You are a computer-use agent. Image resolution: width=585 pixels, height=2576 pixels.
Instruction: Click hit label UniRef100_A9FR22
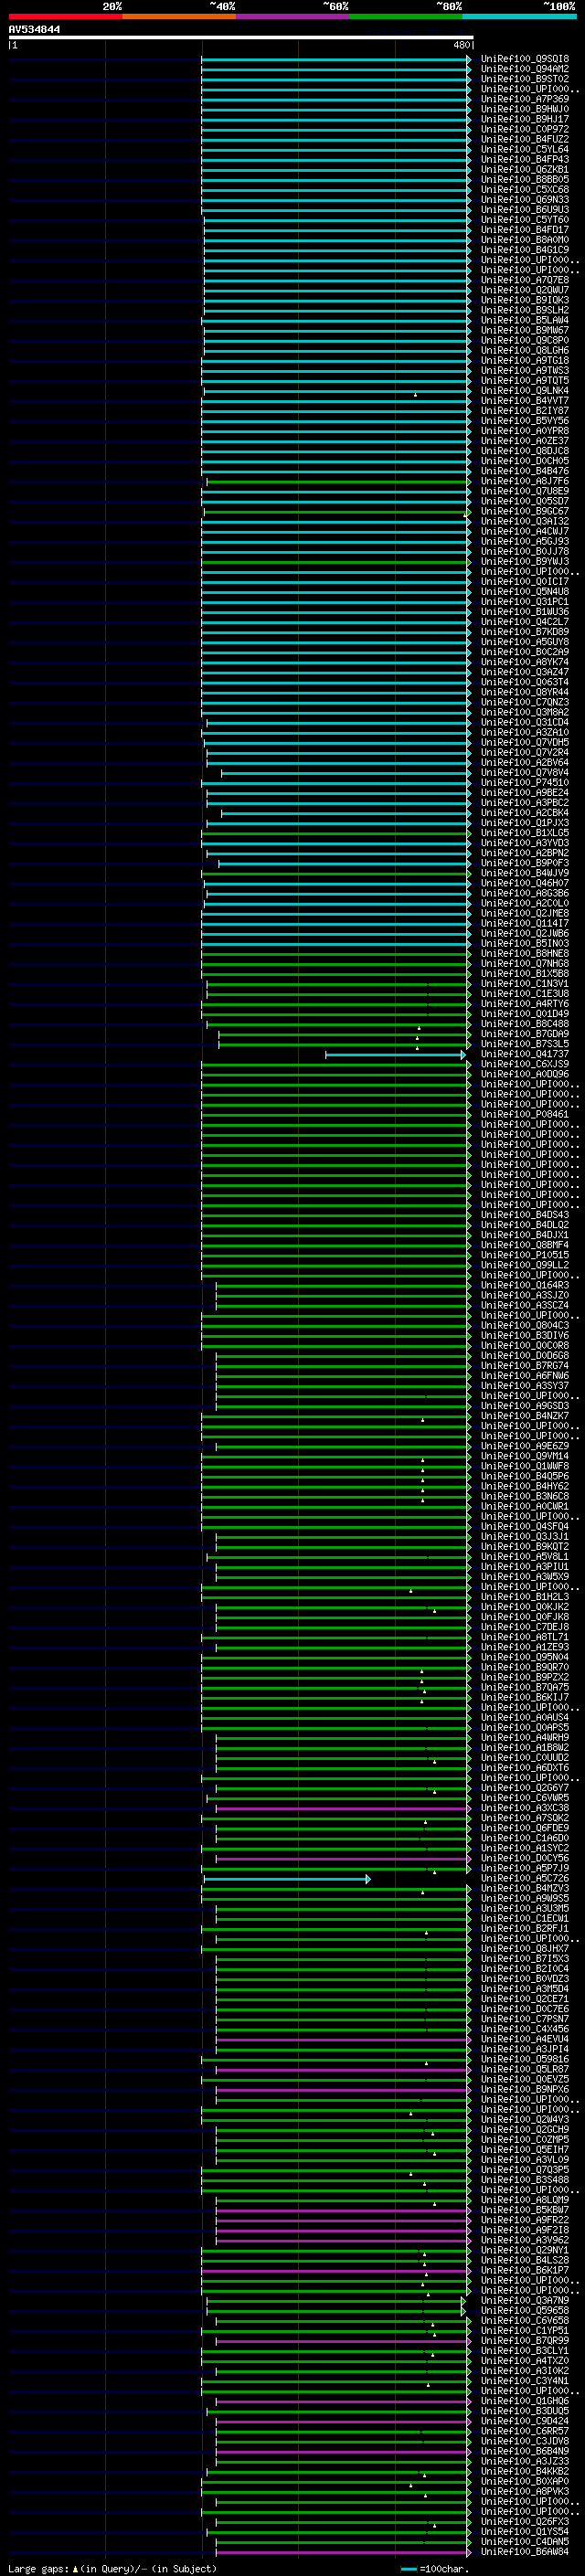click(525, 2220)
